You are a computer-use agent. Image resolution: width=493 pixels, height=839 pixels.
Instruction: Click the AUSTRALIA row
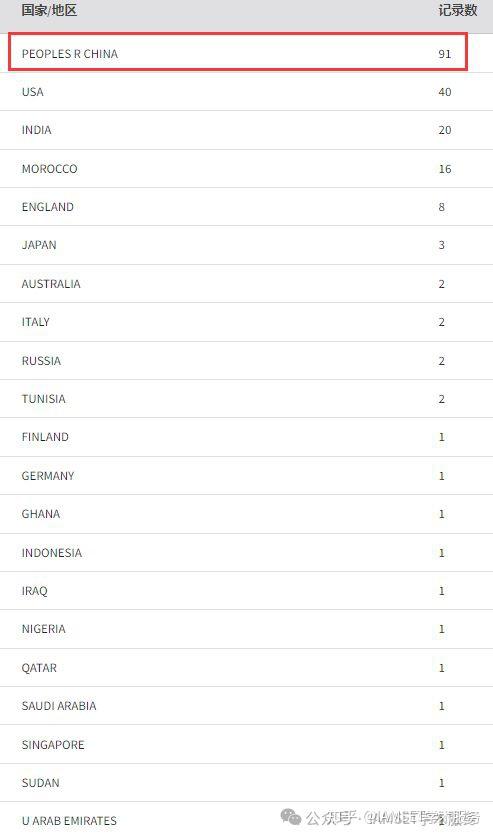246,284
